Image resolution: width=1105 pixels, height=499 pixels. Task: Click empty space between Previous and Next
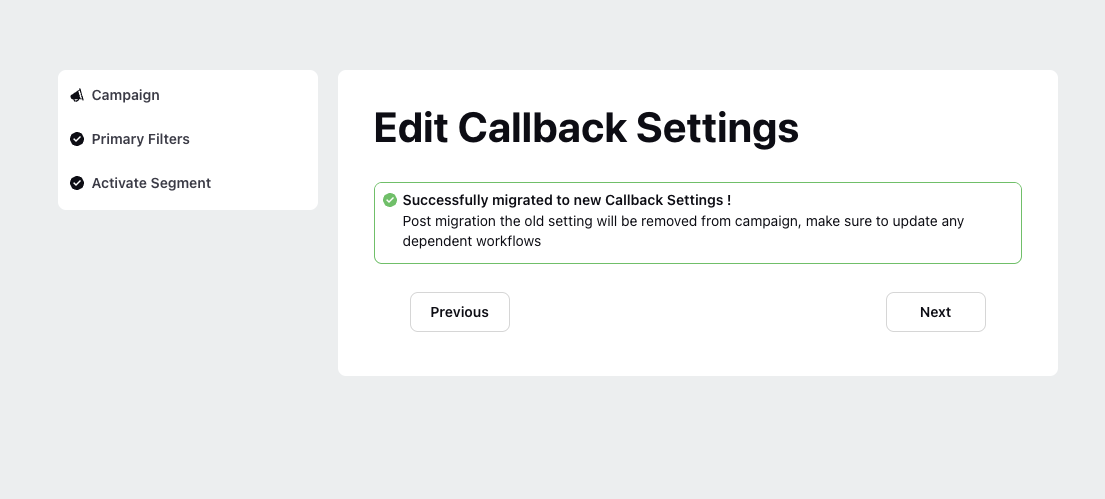pyautogui.click(x=698, y=312)
